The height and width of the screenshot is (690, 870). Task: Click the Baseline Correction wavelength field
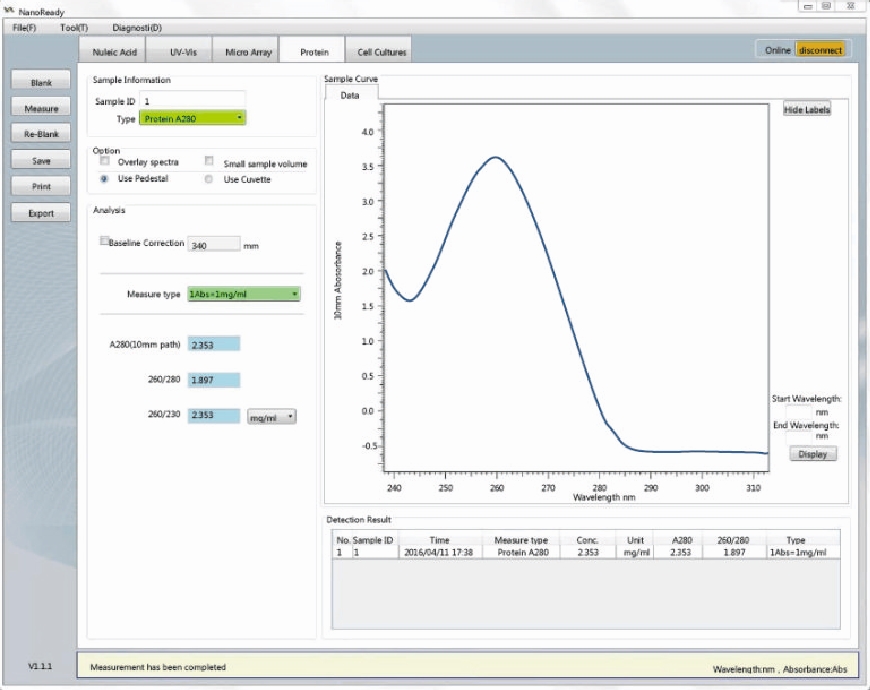[214, 245]
